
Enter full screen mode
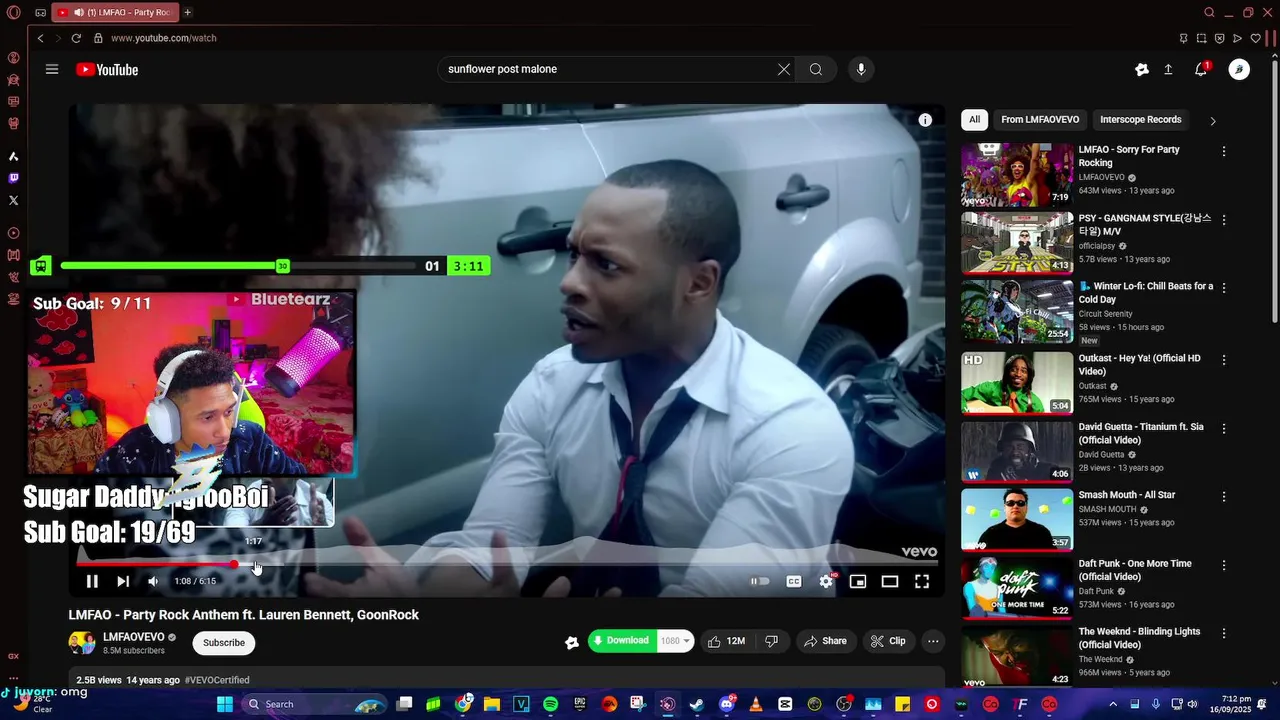922,581
